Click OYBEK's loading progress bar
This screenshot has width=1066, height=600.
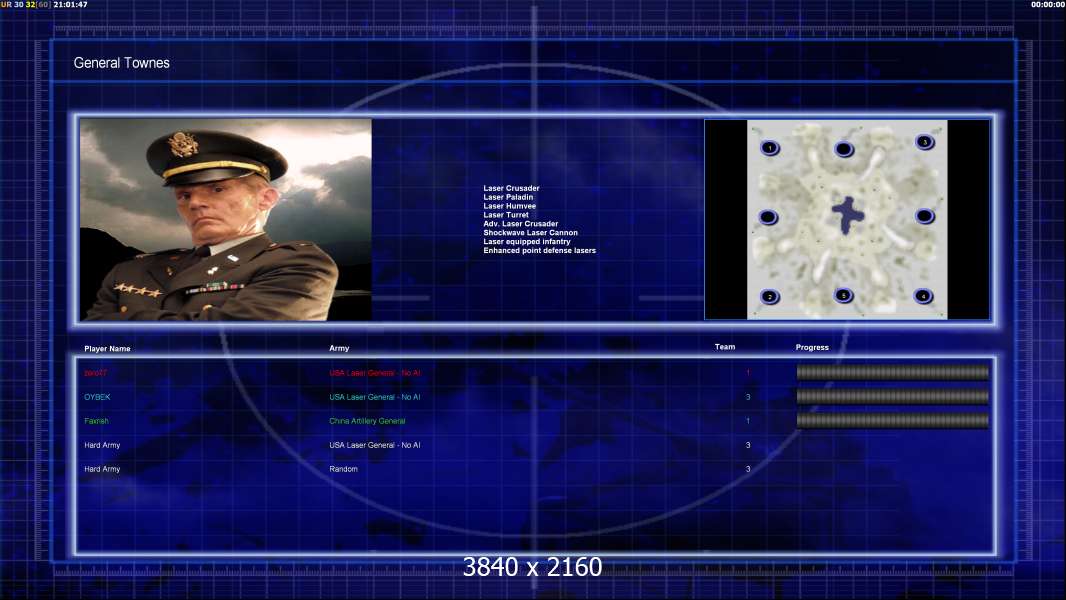coord(893,396)
